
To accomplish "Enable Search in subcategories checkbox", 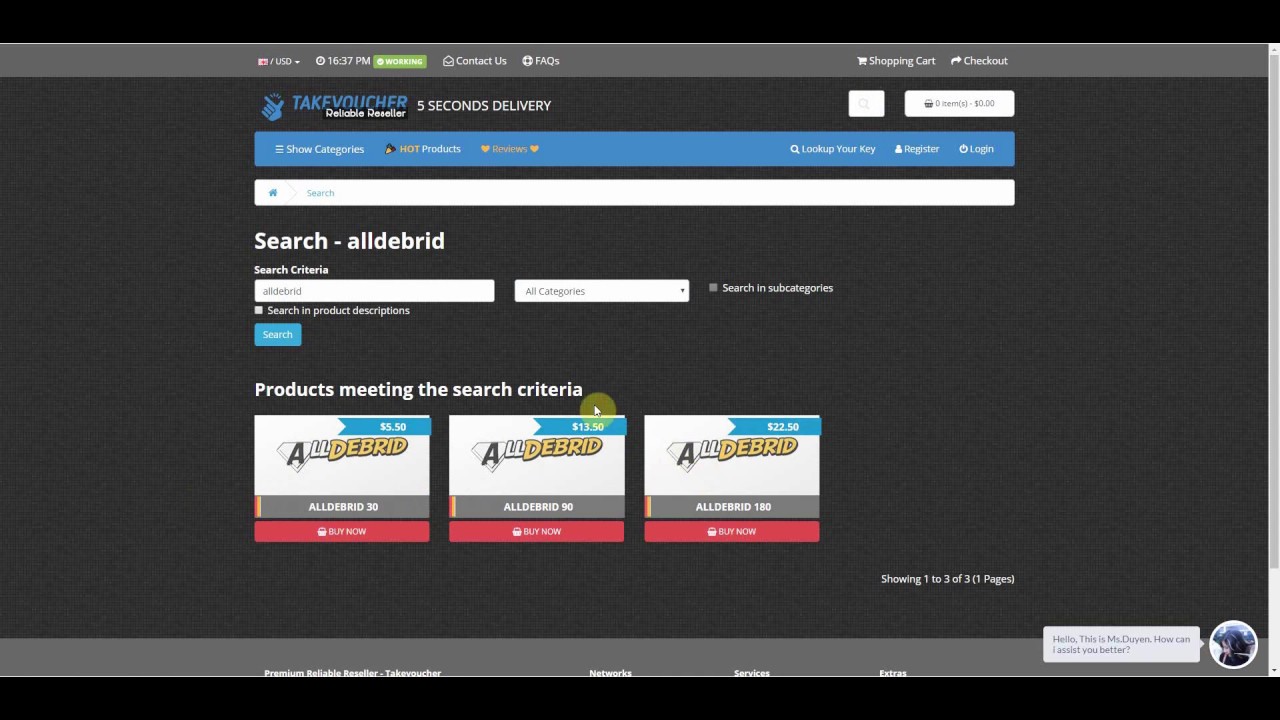I will point(713,288).
